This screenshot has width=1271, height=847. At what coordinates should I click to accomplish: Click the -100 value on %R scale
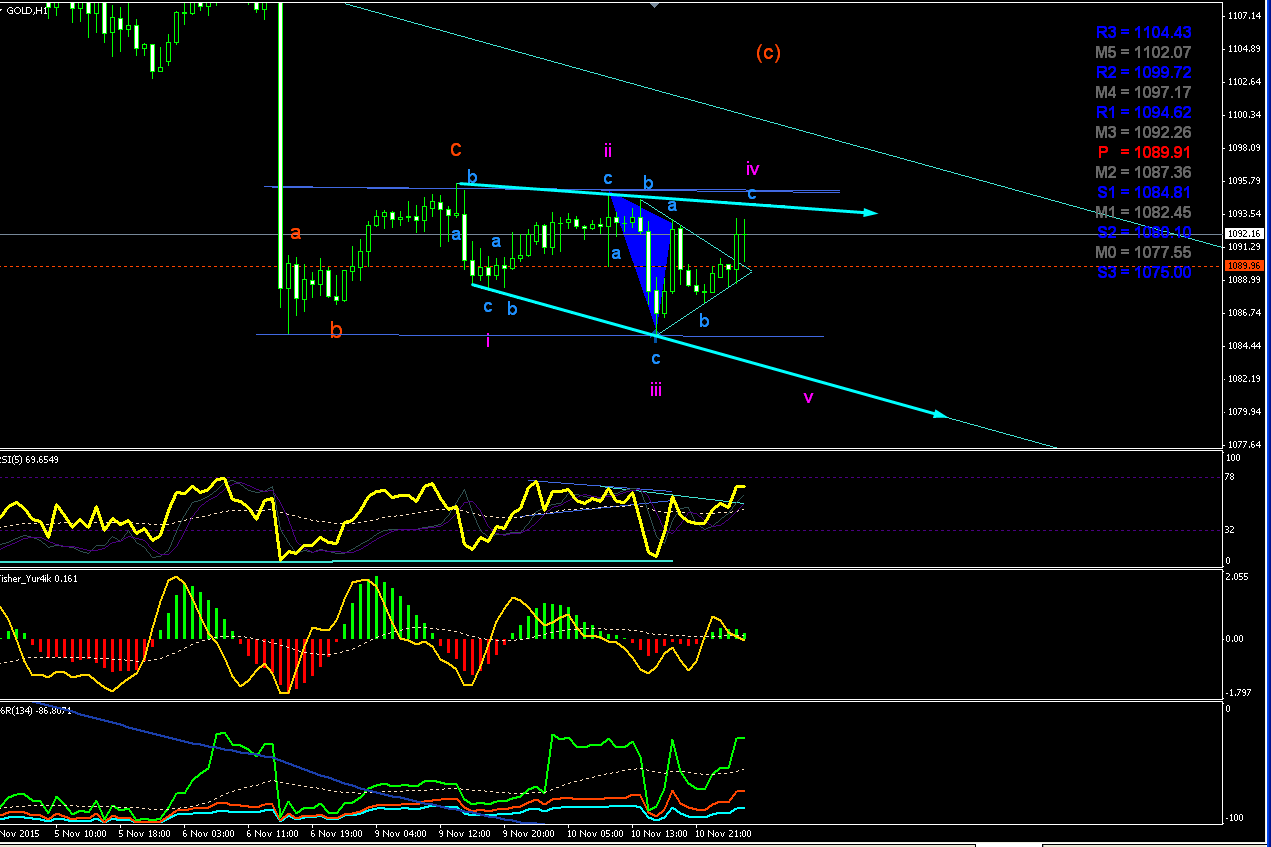(x=1234, y=818)
